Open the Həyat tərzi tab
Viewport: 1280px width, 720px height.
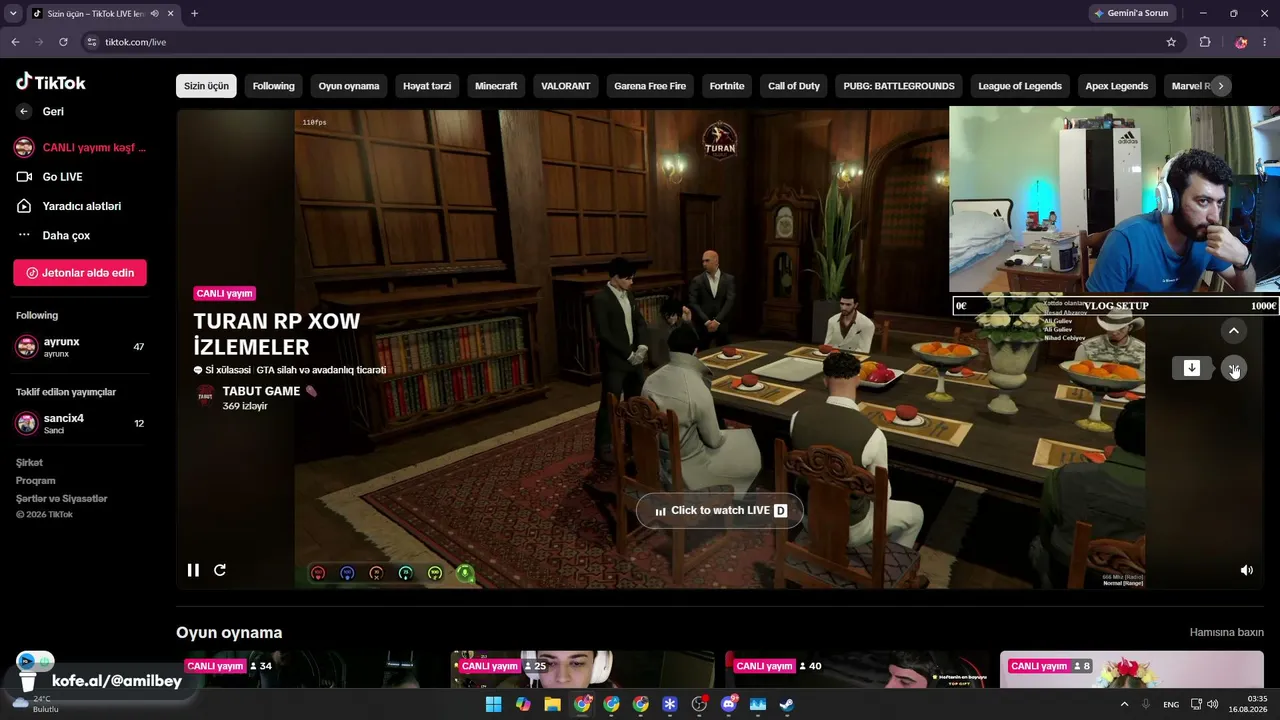pos(427,86)
